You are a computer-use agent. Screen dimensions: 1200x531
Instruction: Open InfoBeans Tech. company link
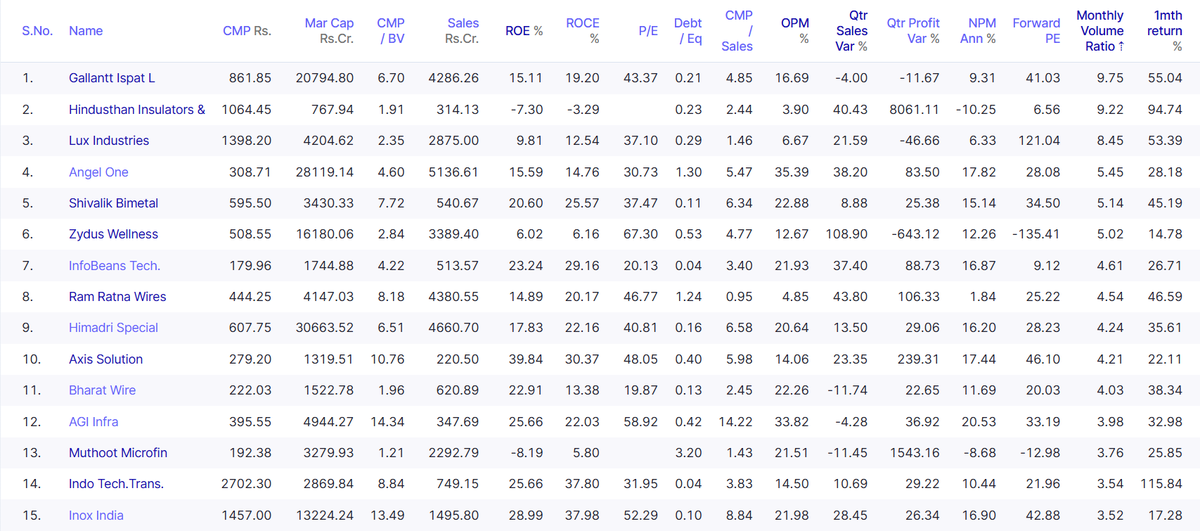(115, 265)
